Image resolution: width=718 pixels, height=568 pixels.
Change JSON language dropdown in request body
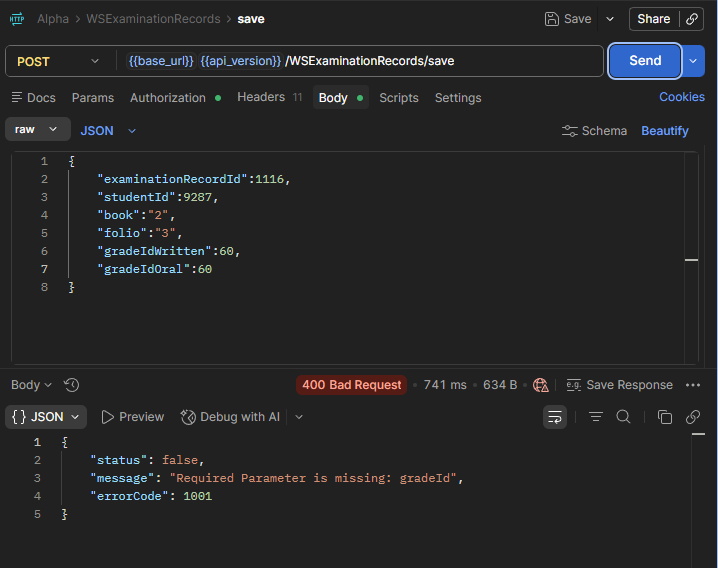point(108,131)
